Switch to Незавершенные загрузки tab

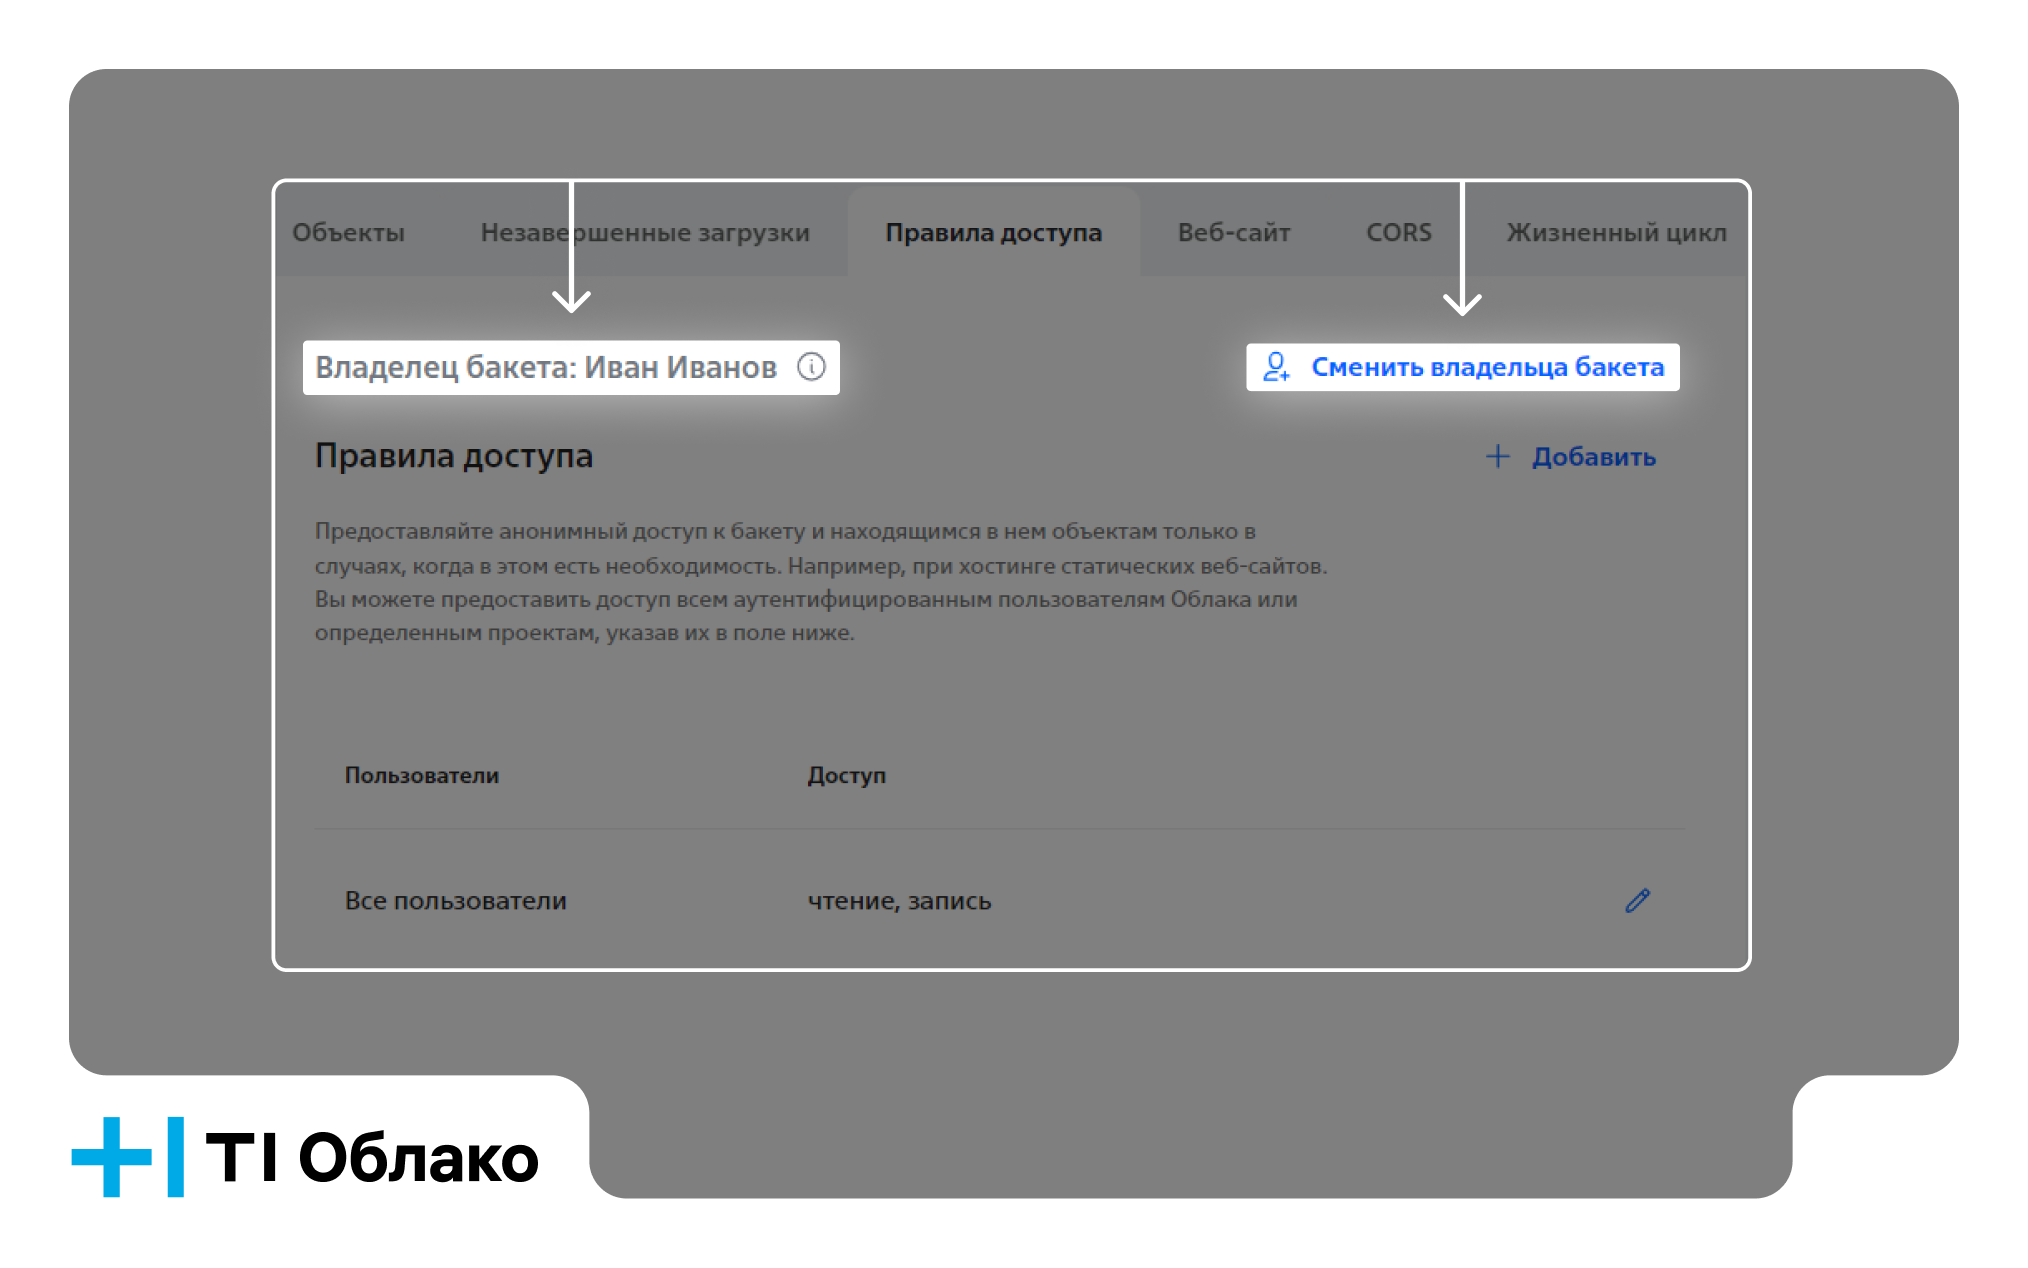pos(645,232)
